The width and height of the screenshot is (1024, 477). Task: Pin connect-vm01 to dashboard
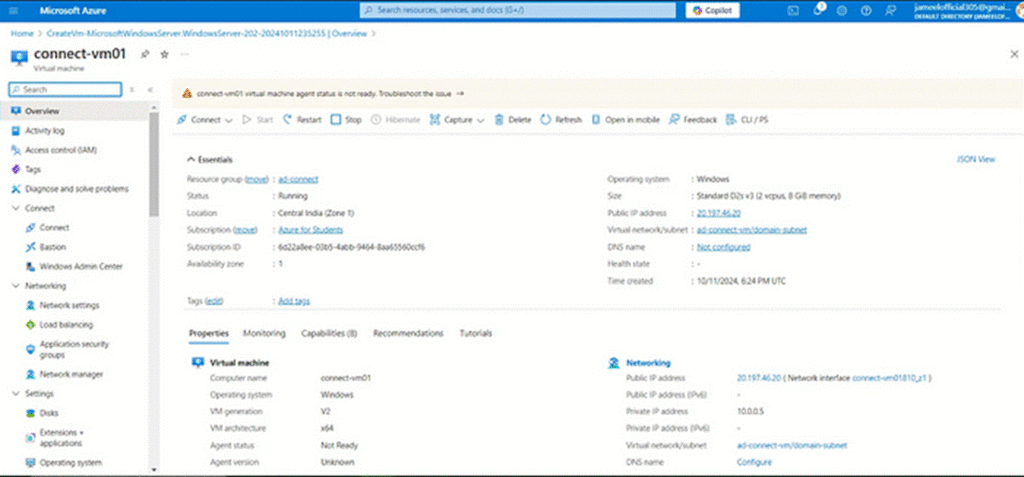pyautogui.click(x=145, y=54)
